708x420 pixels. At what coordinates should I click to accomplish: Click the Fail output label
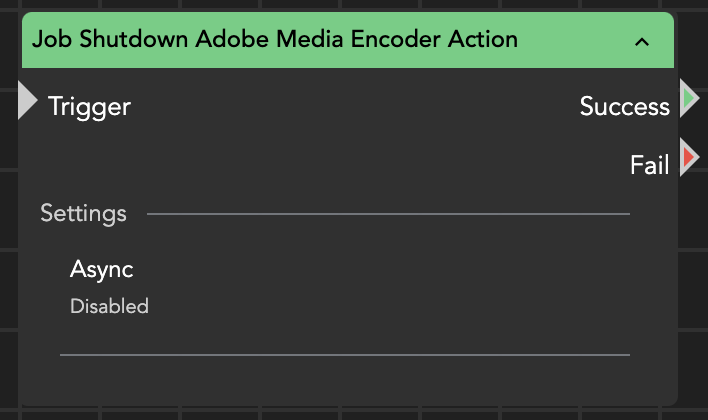click(x=649, y=165)
